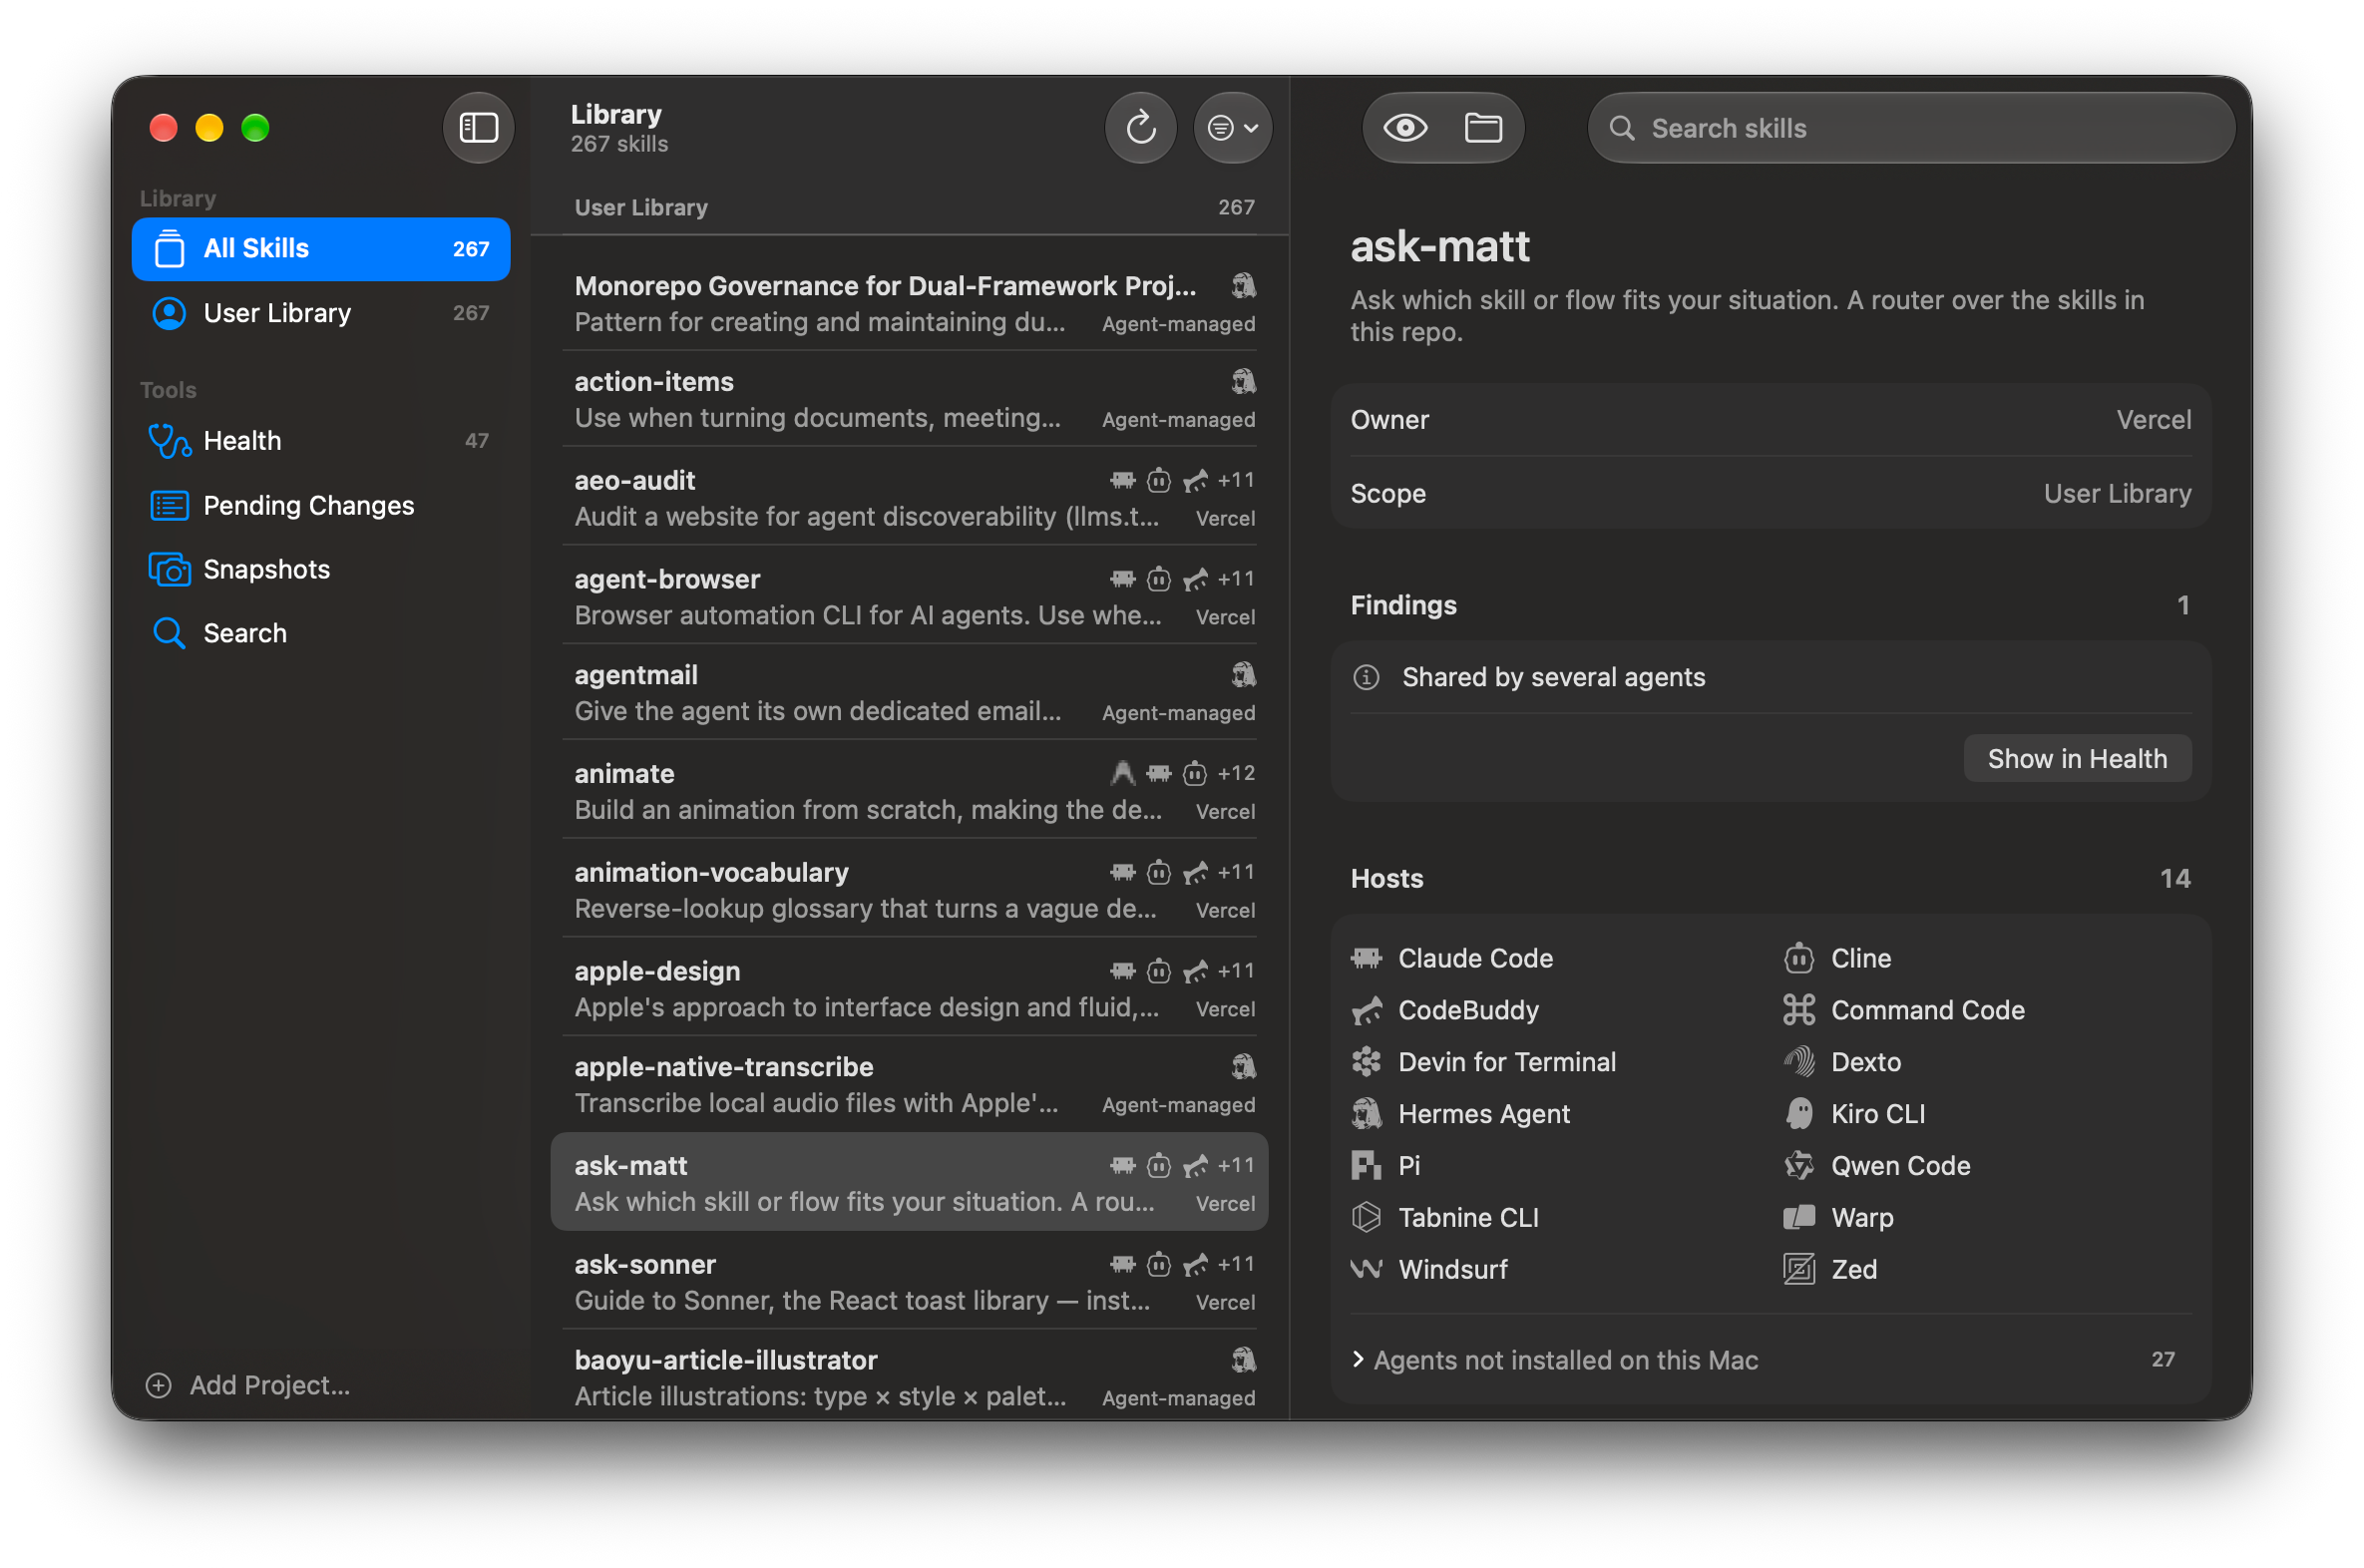The height and width of the screenshot is (1568, 2364).
Task: Select the agentmail skill
Action: click(x=909, y=693)
